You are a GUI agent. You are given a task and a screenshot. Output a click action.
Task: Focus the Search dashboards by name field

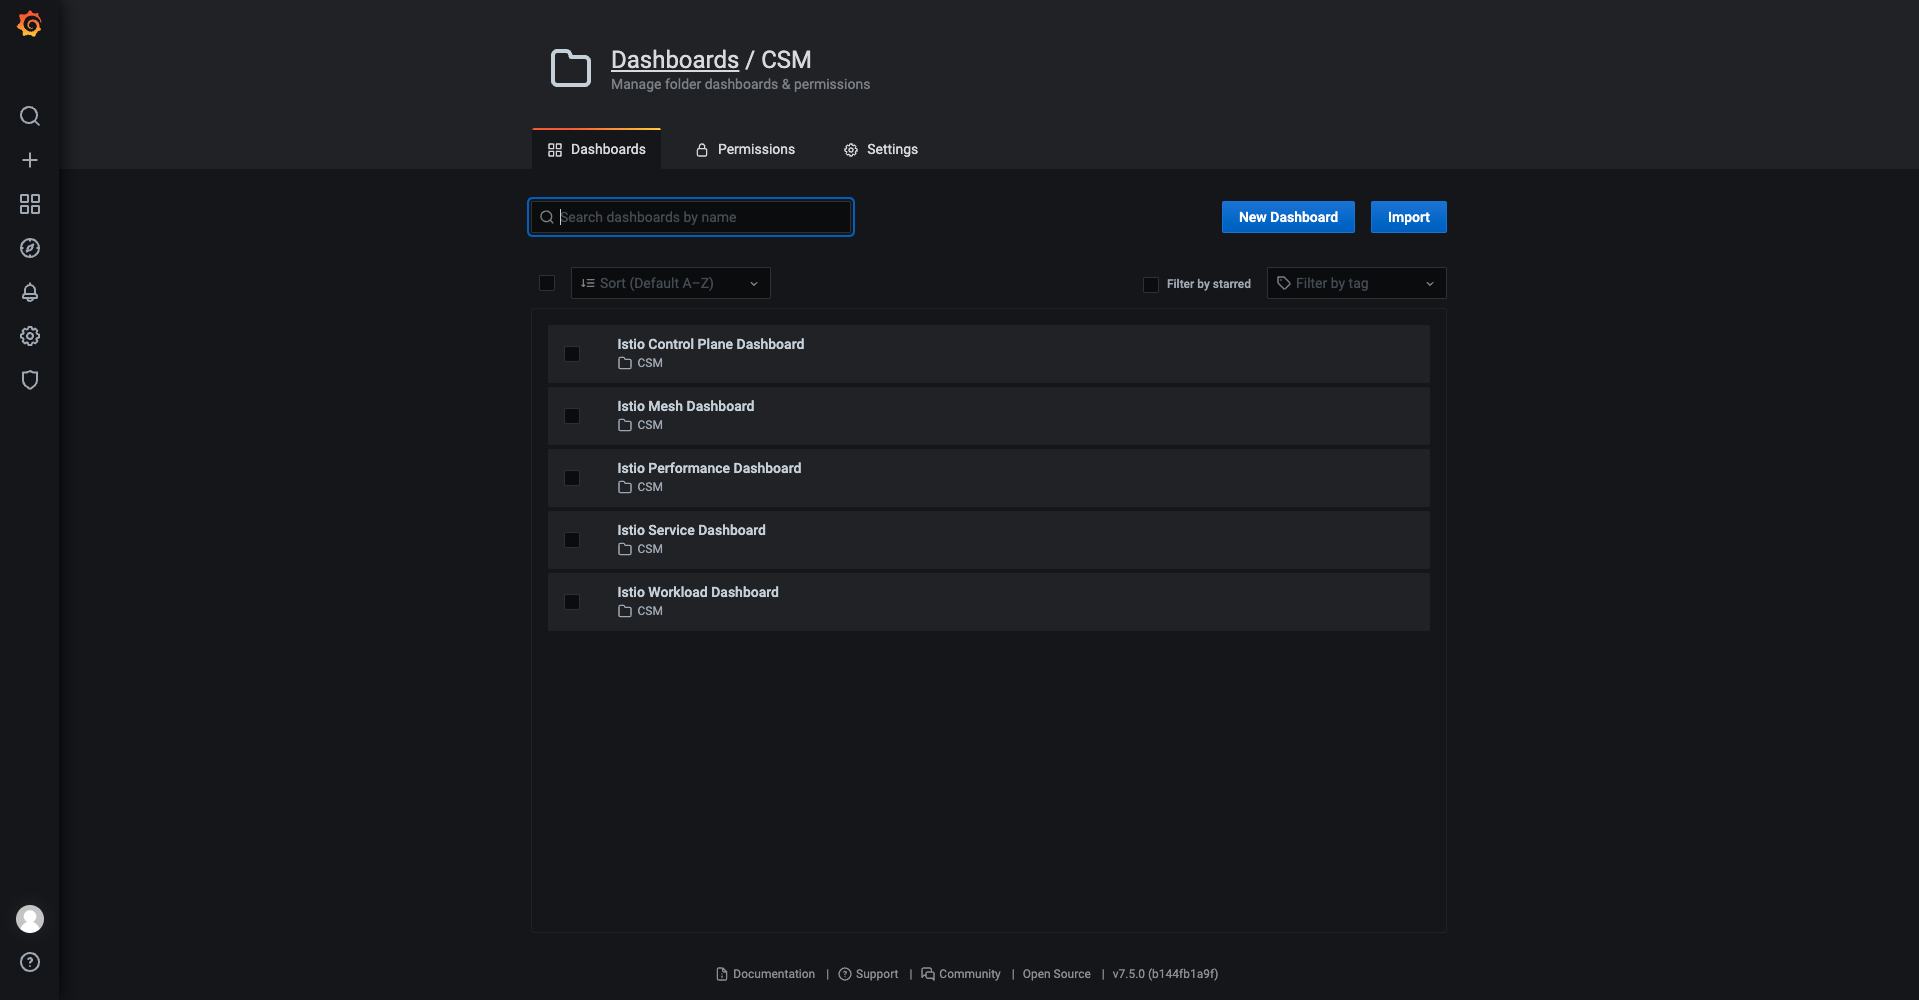(x=691, y=217)
